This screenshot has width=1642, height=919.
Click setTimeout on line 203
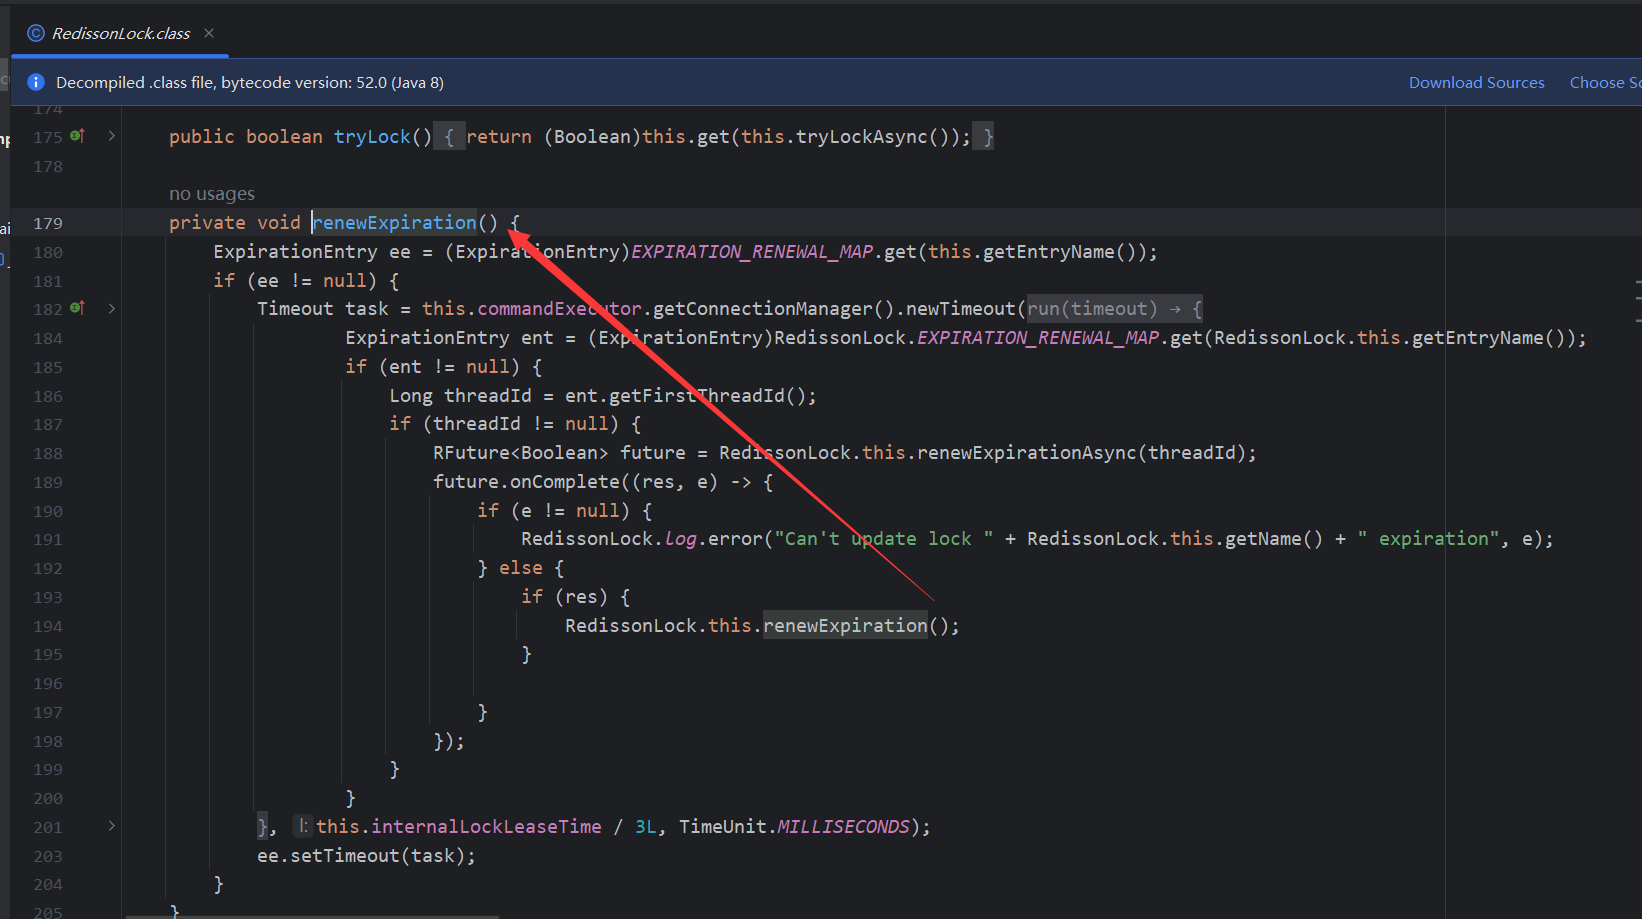[x=345, y=856]
